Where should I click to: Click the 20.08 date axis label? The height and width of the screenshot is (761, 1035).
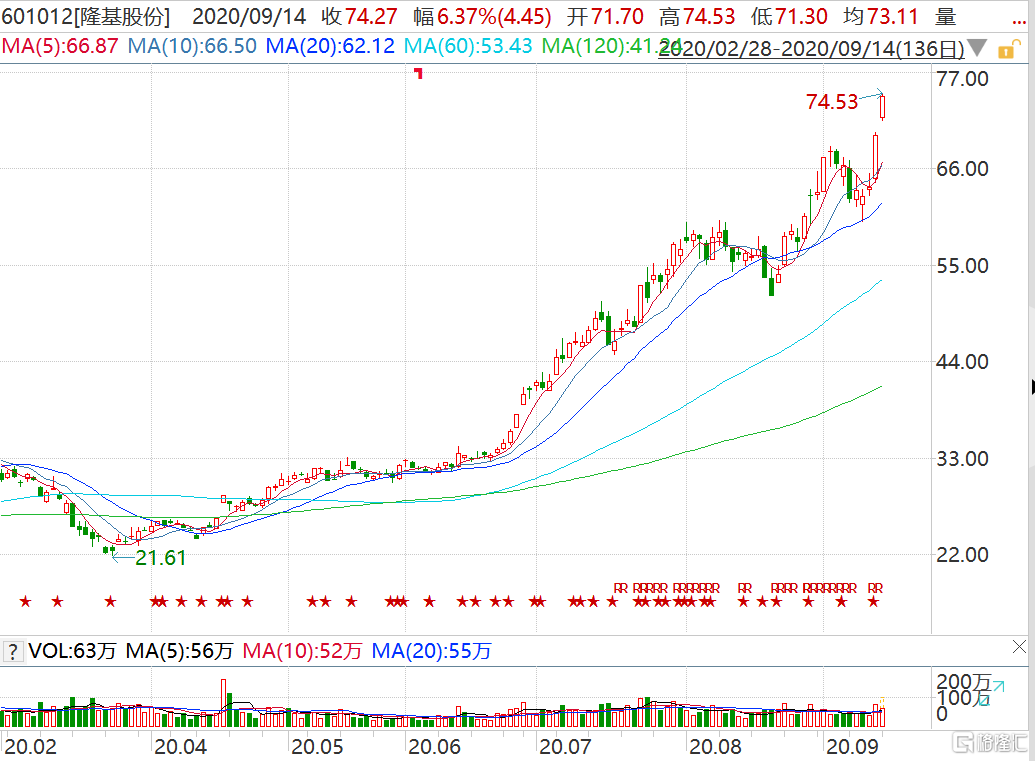pyautogui.click(x=715, y=746)
